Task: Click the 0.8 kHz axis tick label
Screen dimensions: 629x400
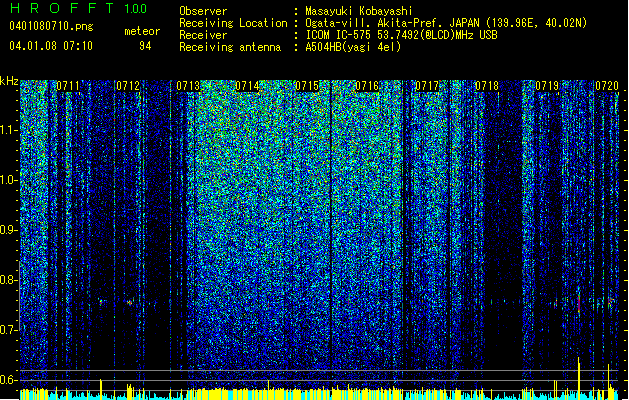Action: click(9, 280)
